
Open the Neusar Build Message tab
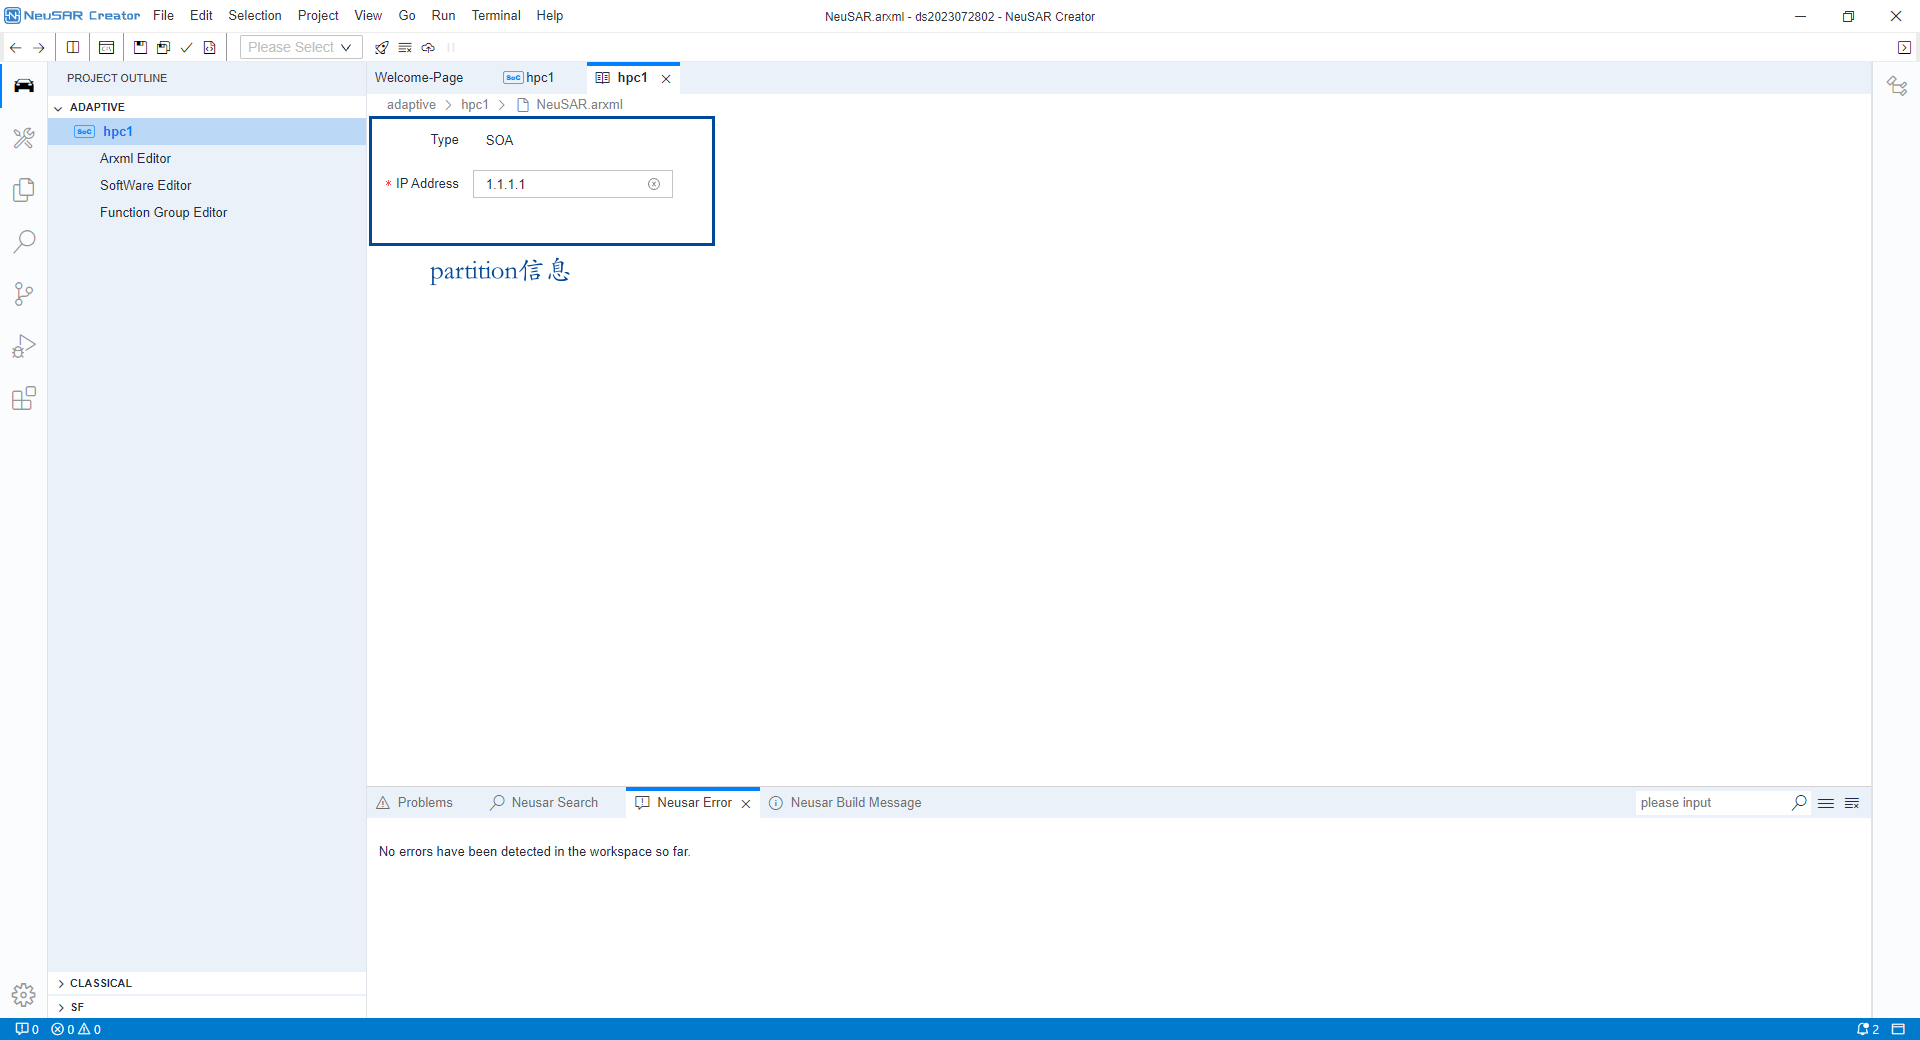point(855,802)
